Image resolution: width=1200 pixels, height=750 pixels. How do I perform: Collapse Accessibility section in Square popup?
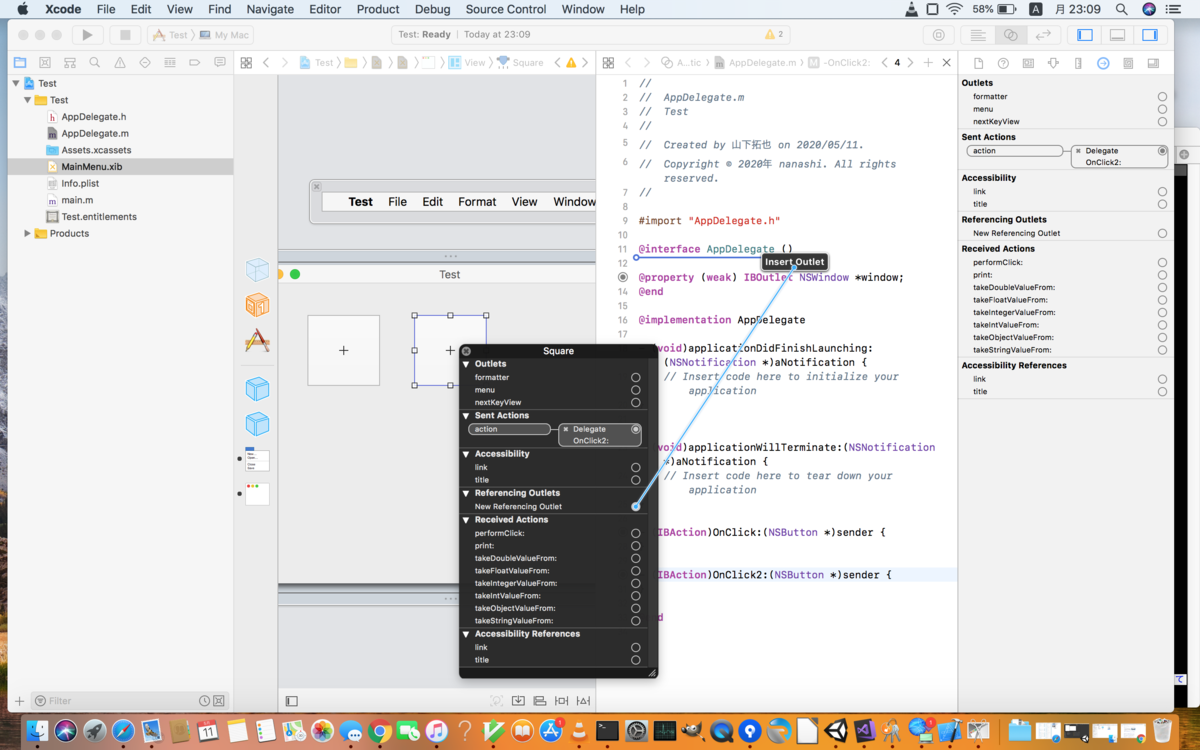(466, 454)
